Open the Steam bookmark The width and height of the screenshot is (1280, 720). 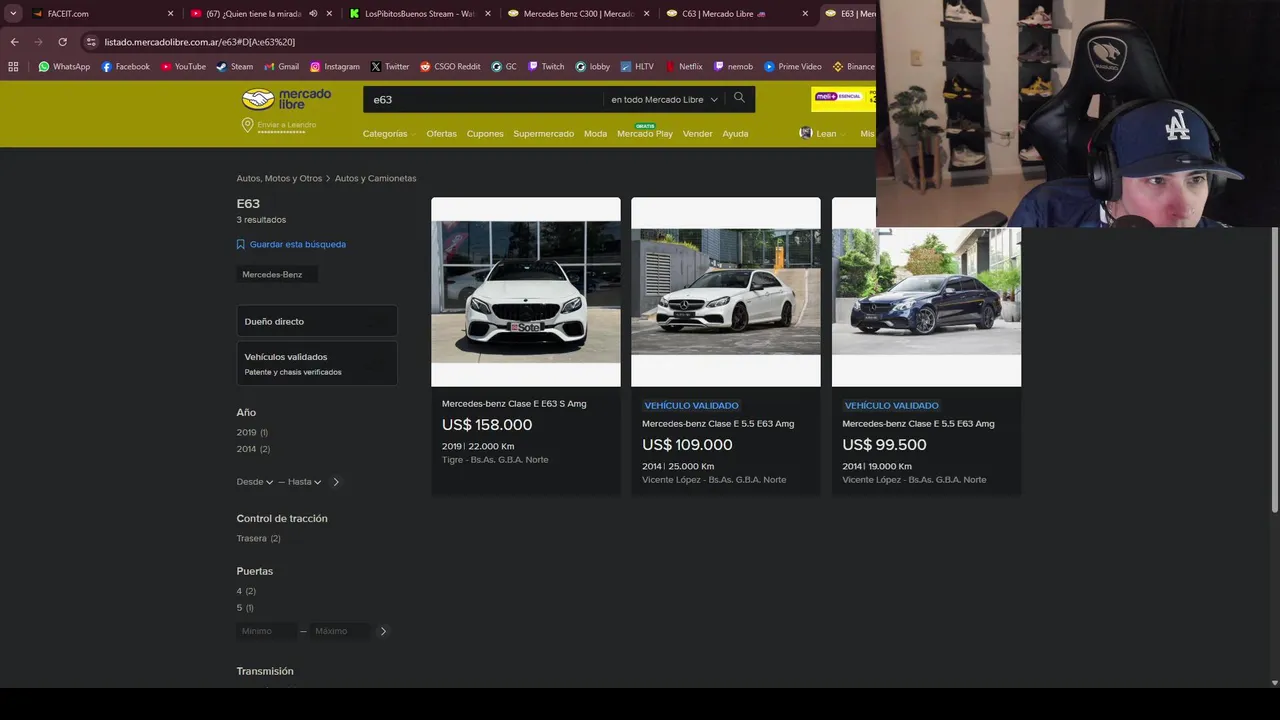235,67
